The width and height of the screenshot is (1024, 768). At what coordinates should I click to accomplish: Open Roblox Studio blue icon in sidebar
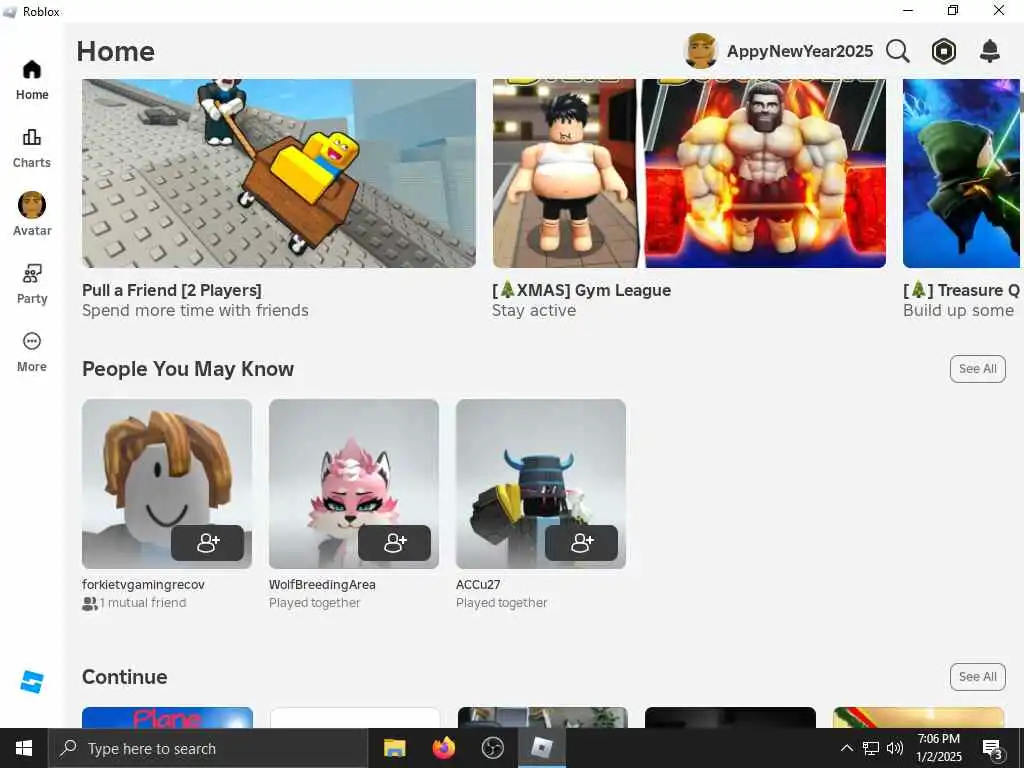(31, 681)
